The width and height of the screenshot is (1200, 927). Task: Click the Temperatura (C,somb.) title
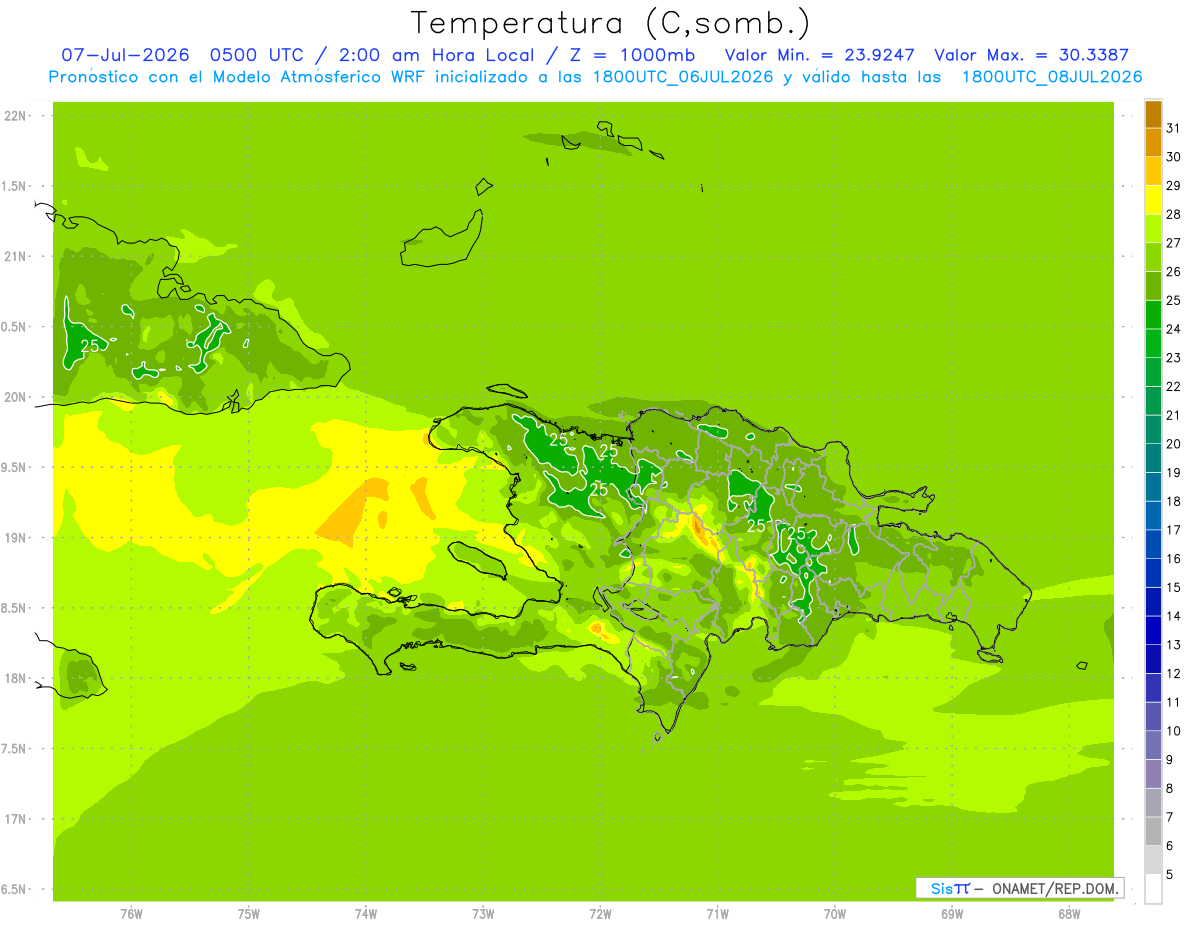(x=611, y=22)
